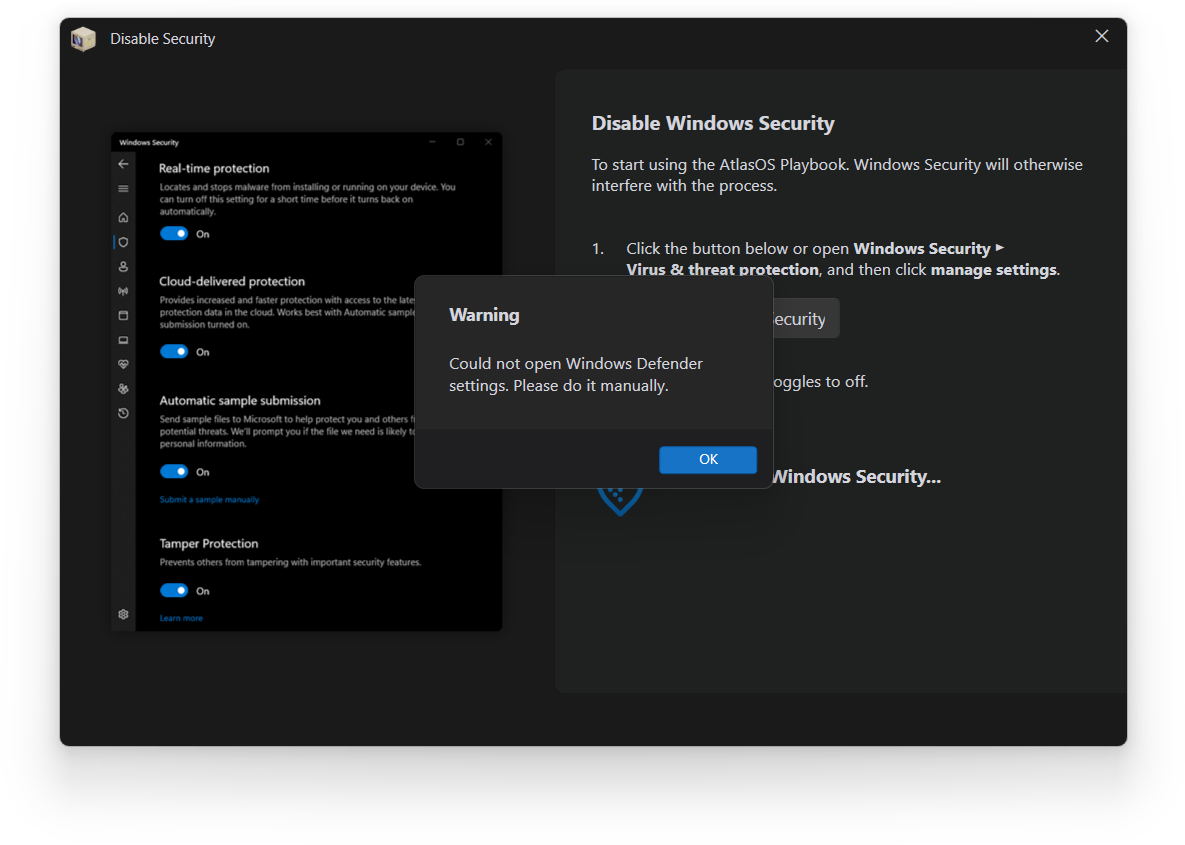
Task: Click the back arrow in Windows Security
Action: pyautogui.click(x=122, y=163)
